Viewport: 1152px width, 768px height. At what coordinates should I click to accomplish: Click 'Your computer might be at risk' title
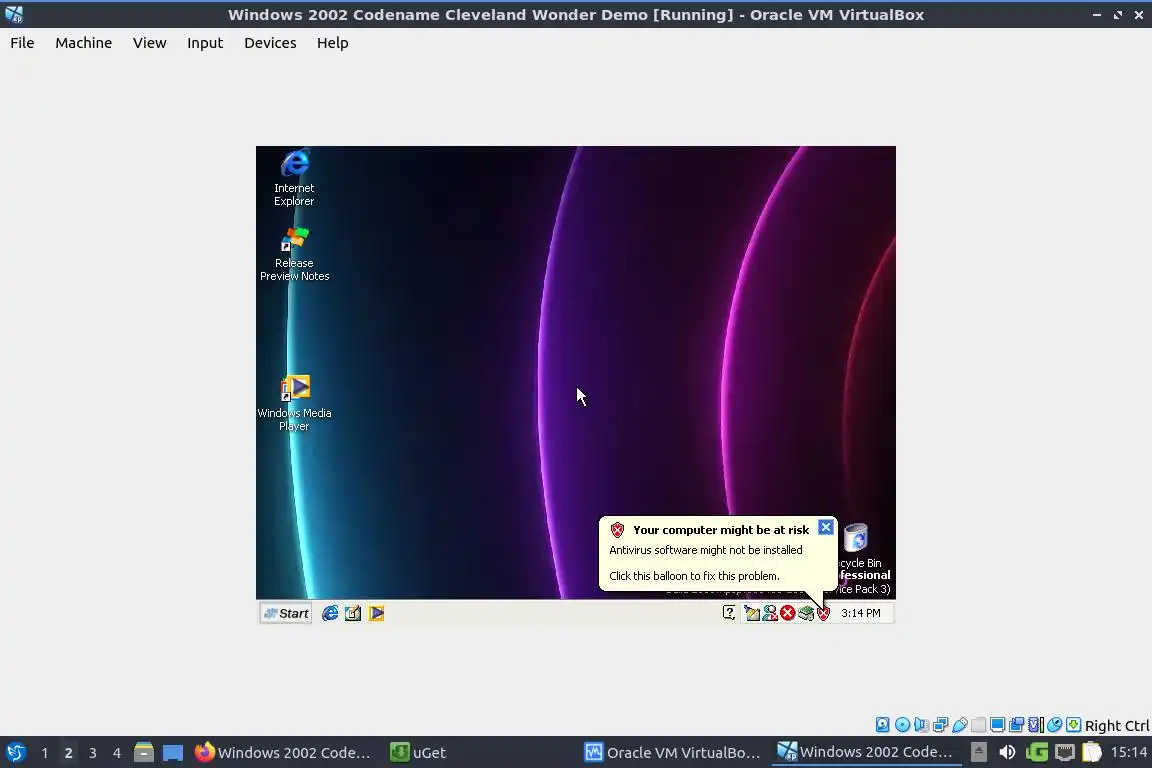click(x=721, y=530)
